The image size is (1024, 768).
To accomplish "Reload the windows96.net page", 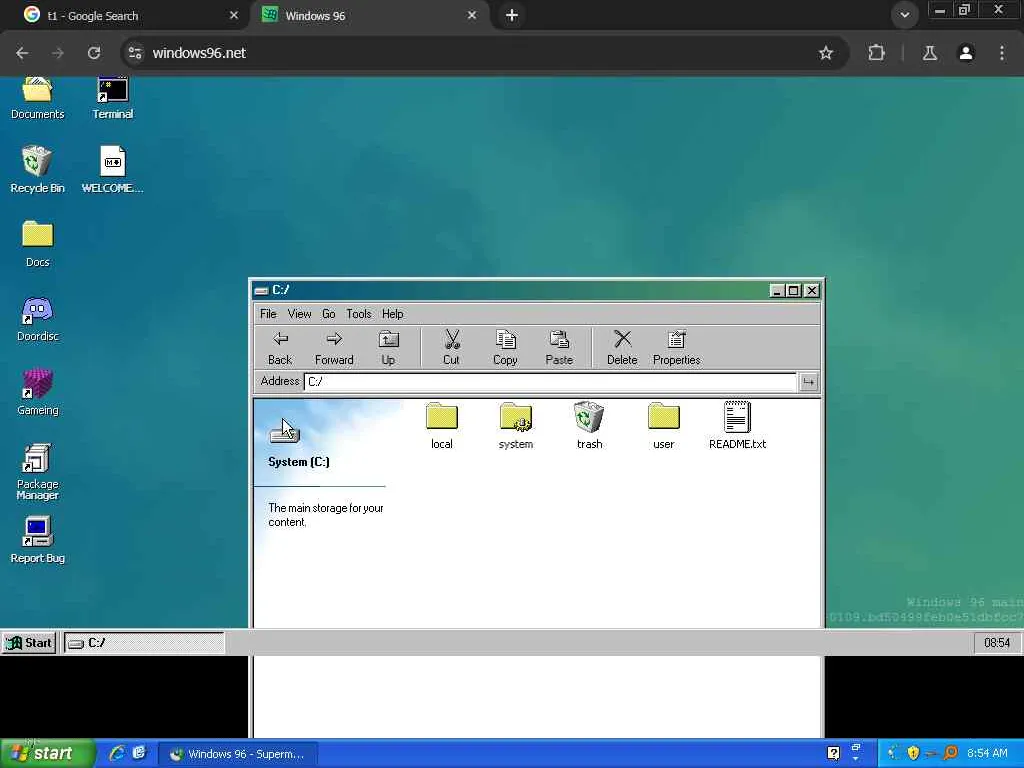I will (x=94, y=53).
